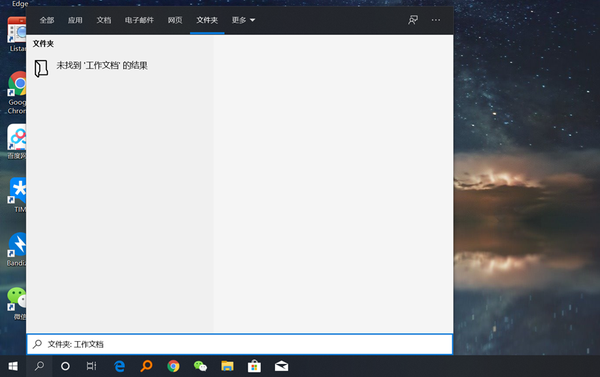
Task: Open the three-dots options menu
Action: (x=435, y=20)
